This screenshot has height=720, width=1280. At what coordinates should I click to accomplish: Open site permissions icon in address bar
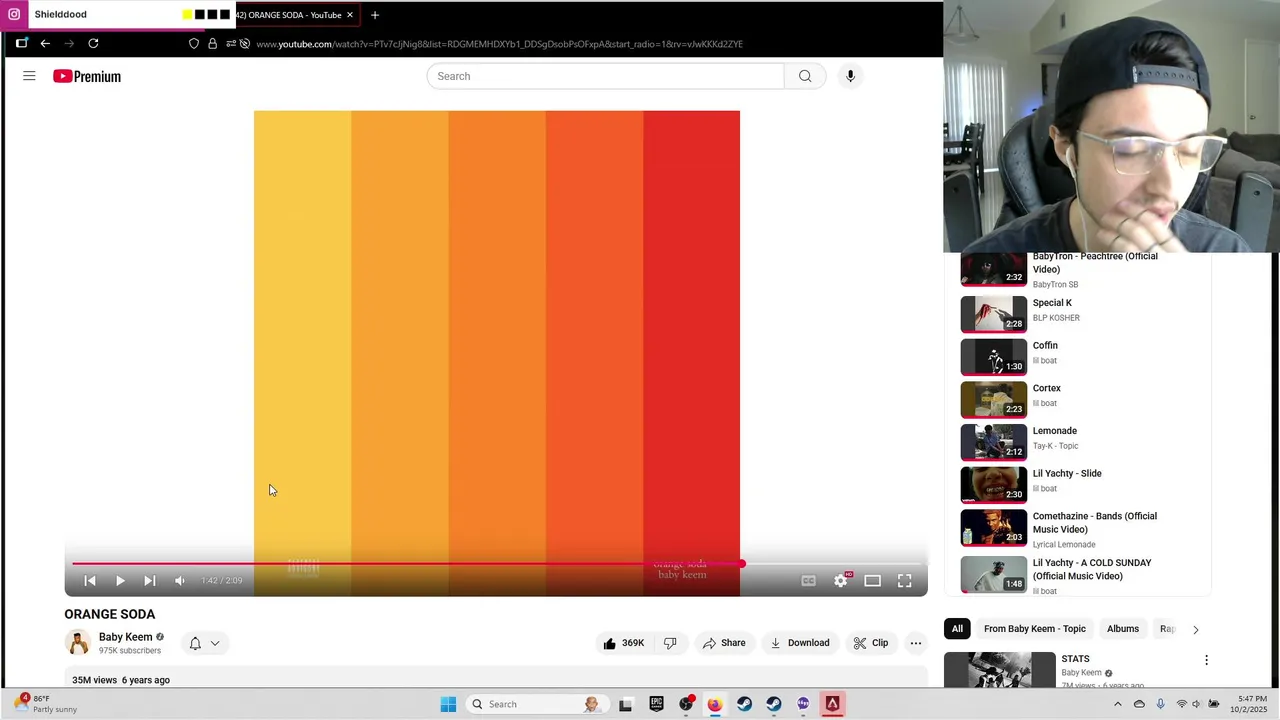coord(231,44)
